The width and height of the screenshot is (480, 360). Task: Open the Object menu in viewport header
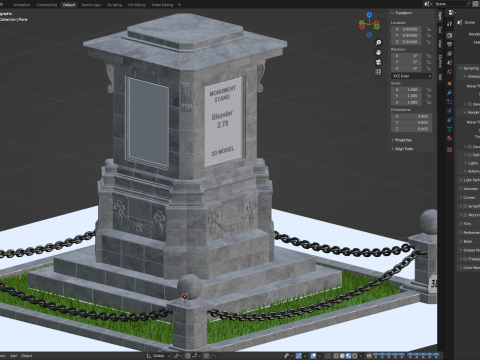[27, 356]
